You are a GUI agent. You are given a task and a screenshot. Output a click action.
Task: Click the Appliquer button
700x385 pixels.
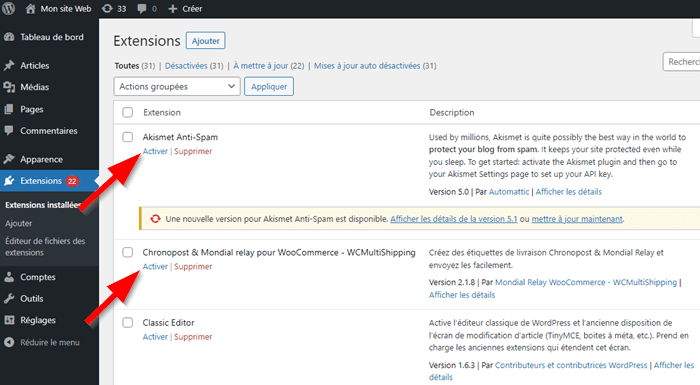click(269, 86)
